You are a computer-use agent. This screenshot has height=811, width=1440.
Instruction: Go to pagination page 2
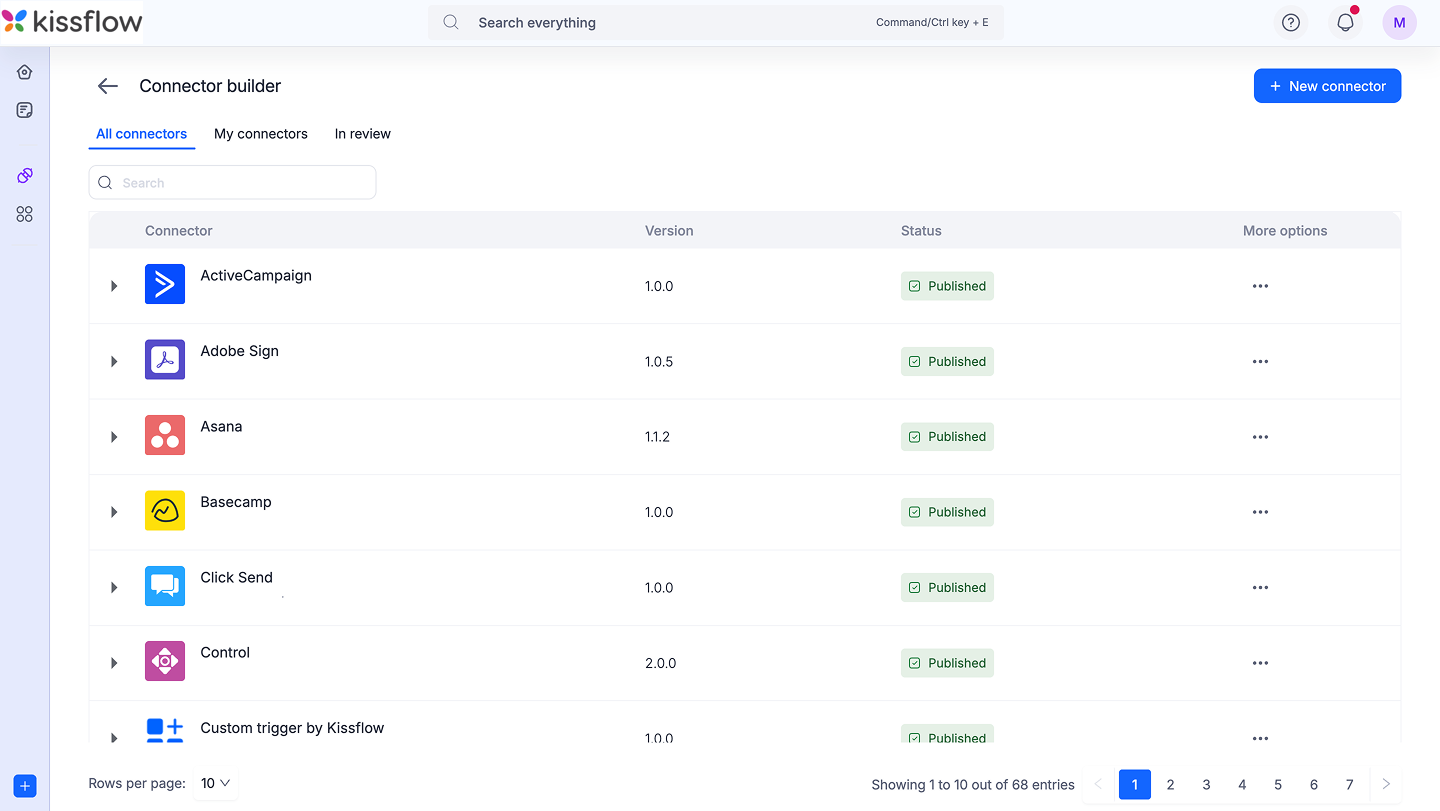1171,785
